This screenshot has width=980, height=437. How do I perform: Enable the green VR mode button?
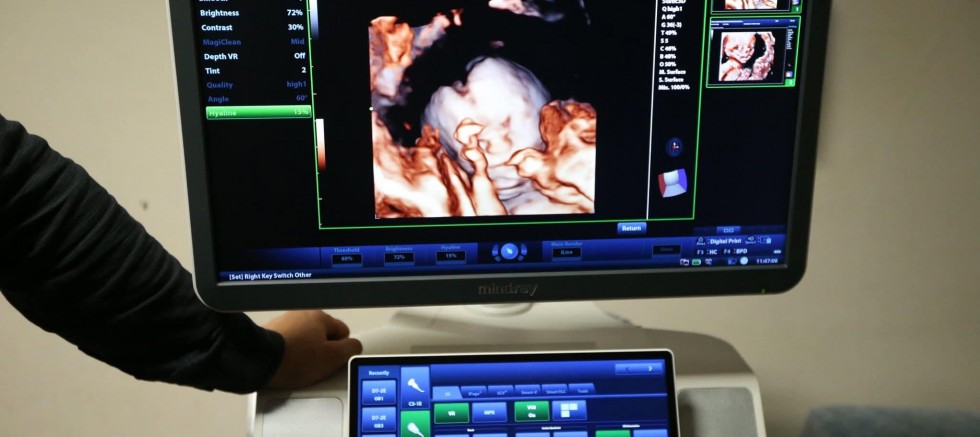[452, 411]
